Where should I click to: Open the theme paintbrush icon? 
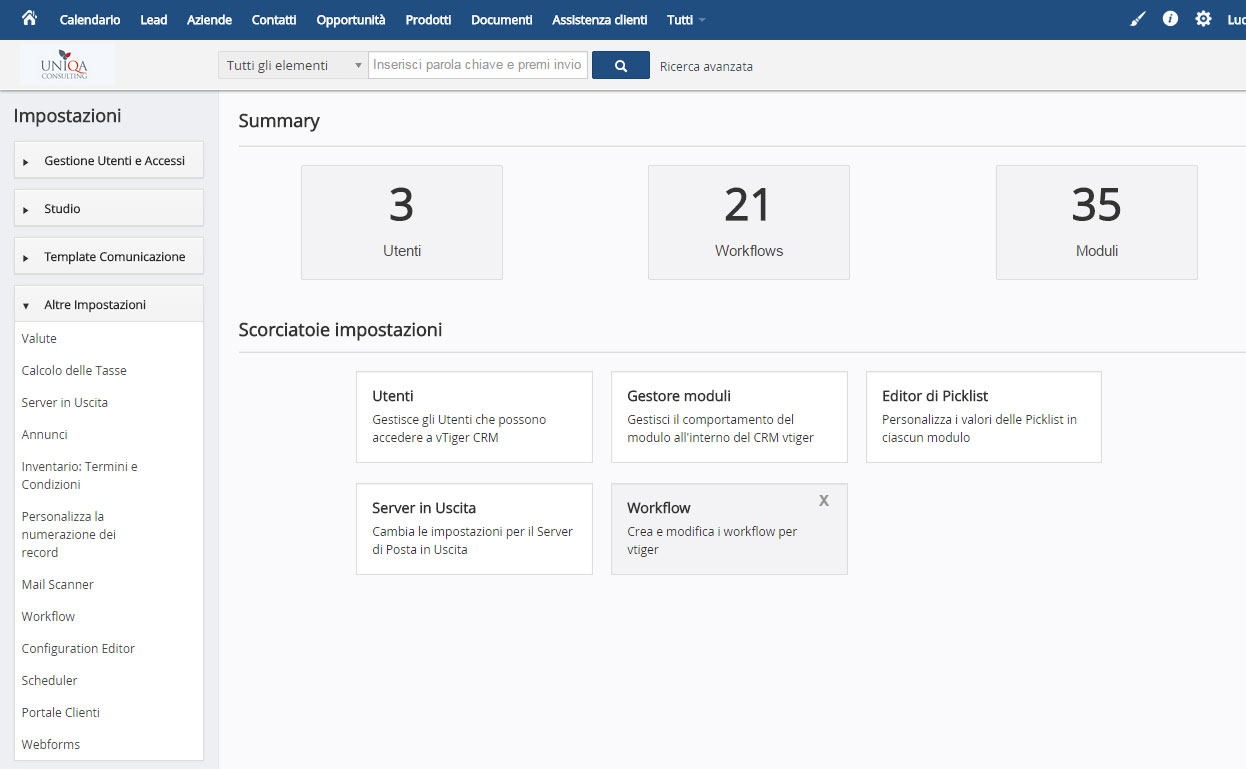pos(1137,19)
